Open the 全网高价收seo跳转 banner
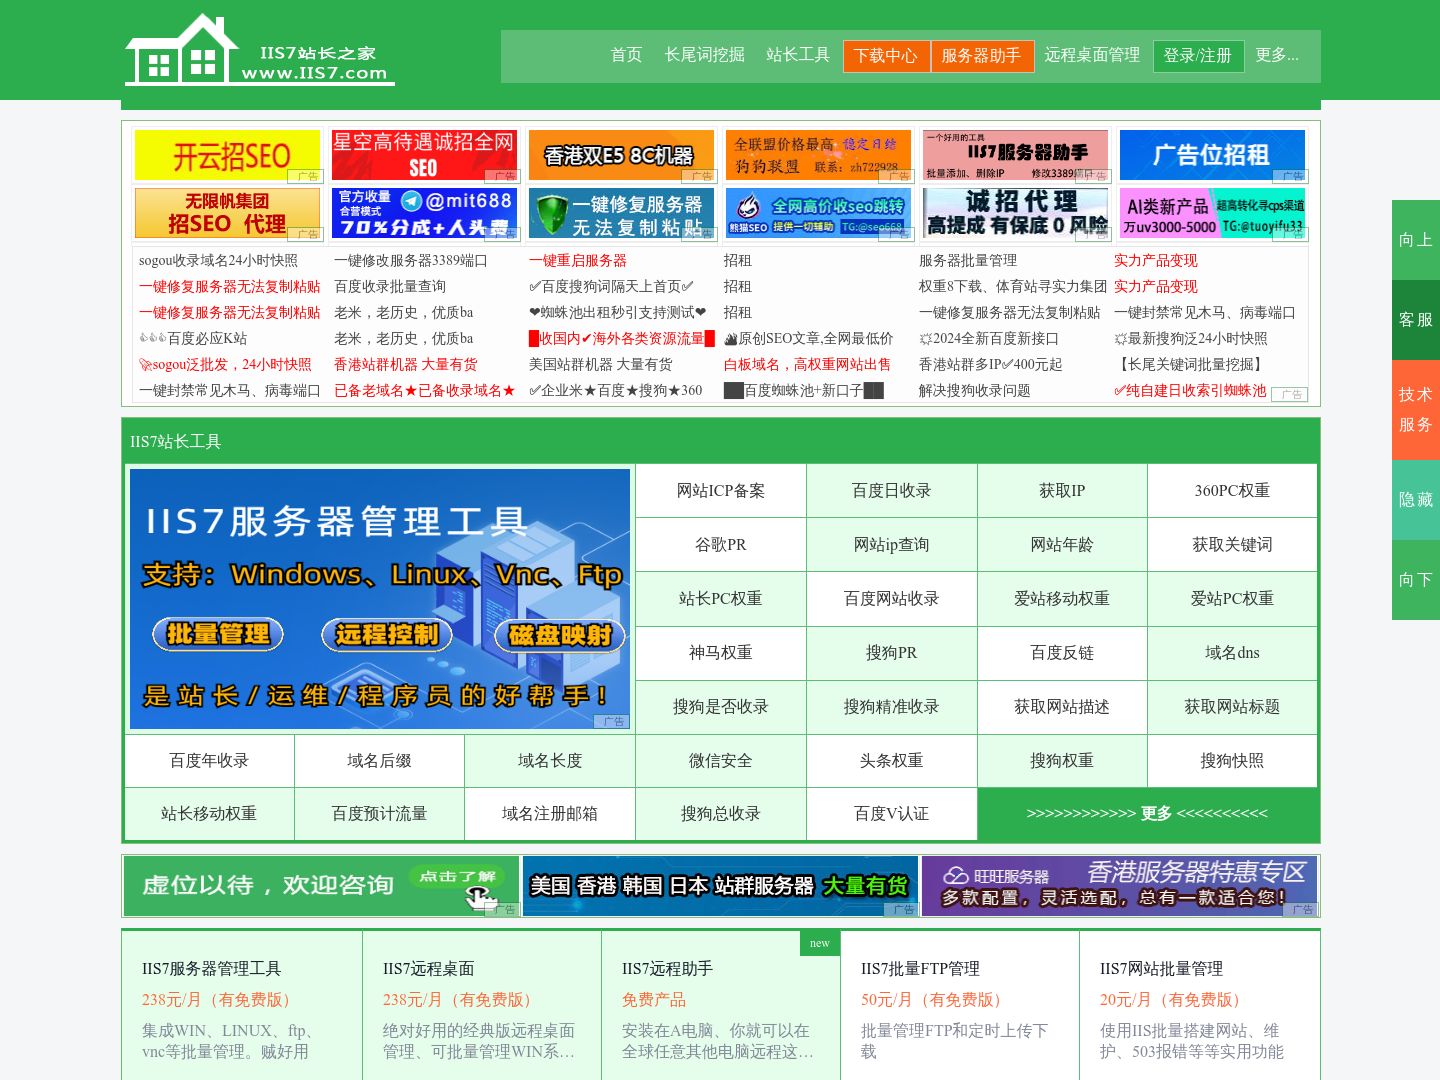Viewport: 1440px width, 1080px height. click(x=818, y=214)
